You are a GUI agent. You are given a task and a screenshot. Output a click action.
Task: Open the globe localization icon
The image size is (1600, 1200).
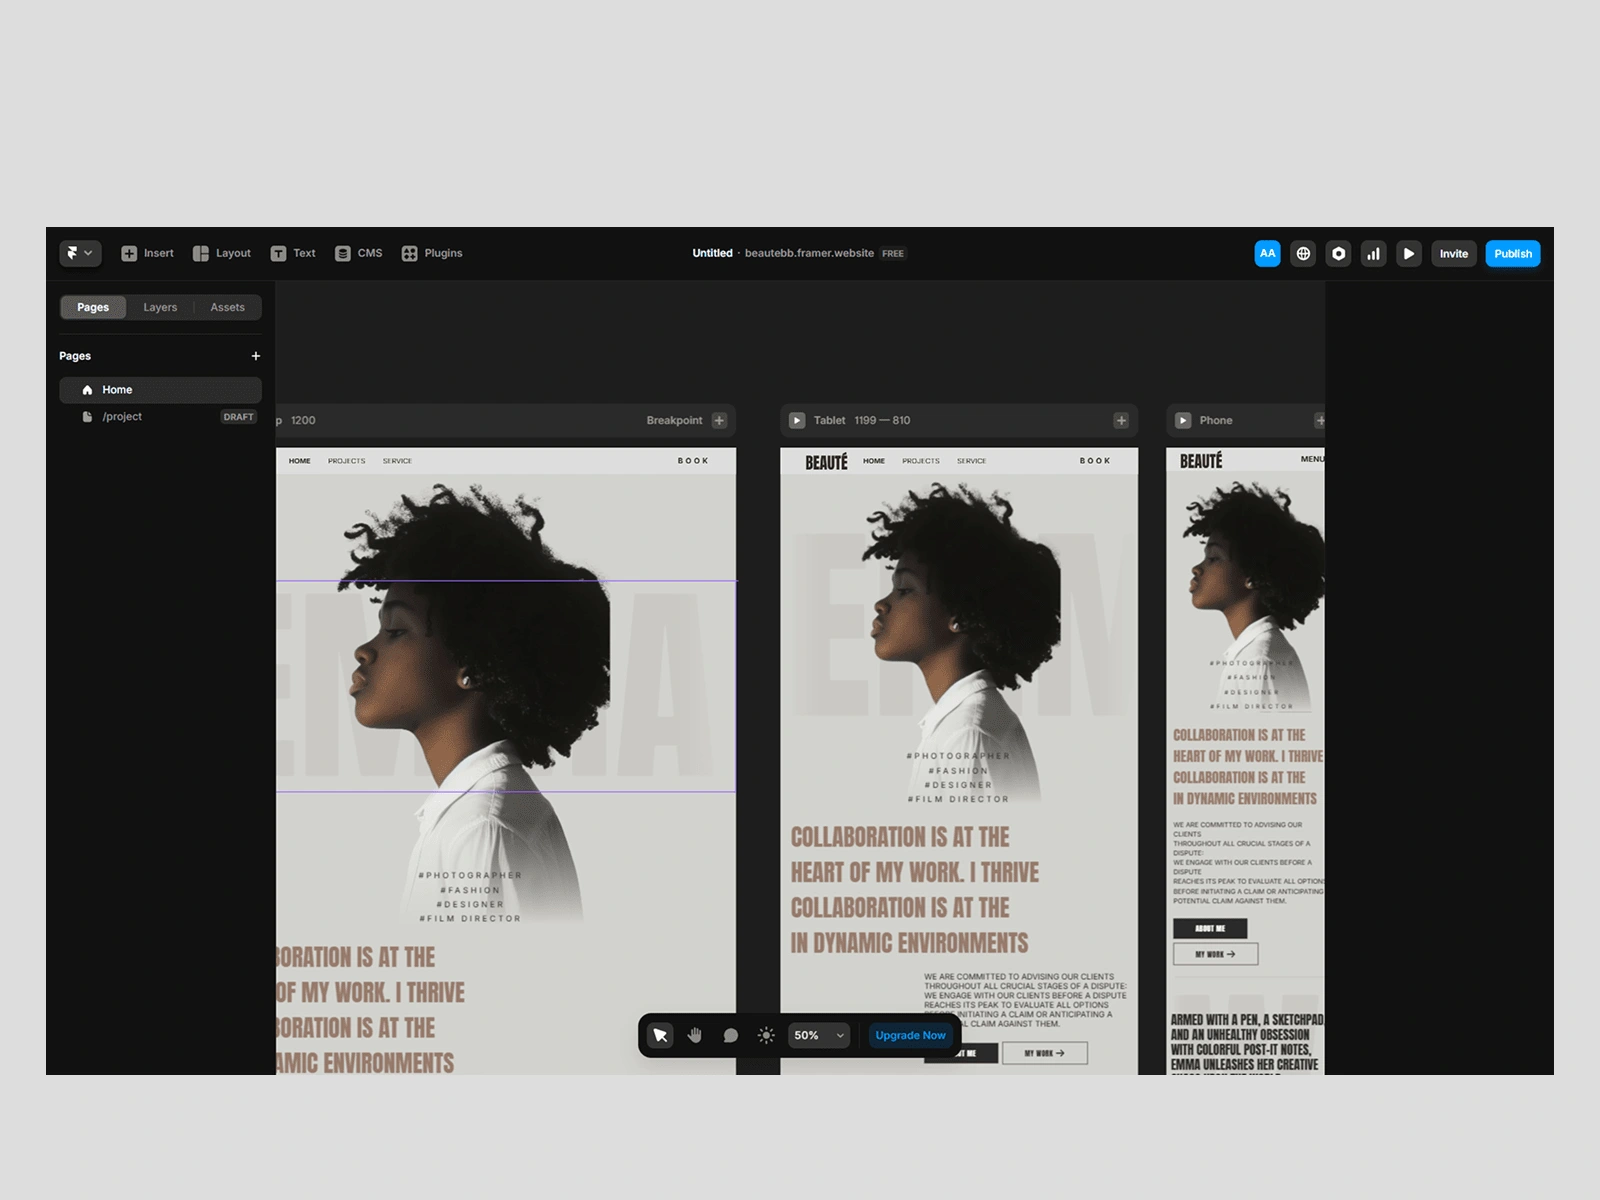click(x=1303, y=253)
